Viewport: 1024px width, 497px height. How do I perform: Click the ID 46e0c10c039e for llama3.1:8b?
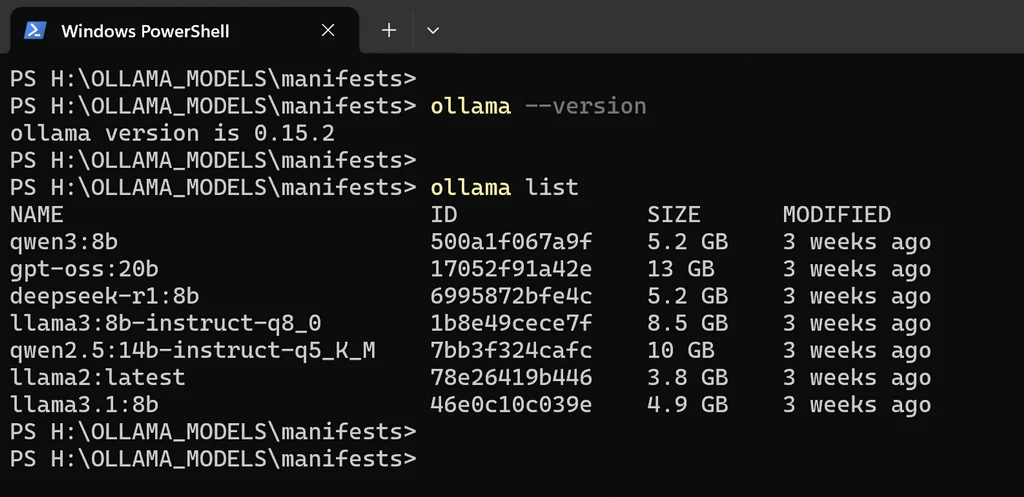coord(511,405)
